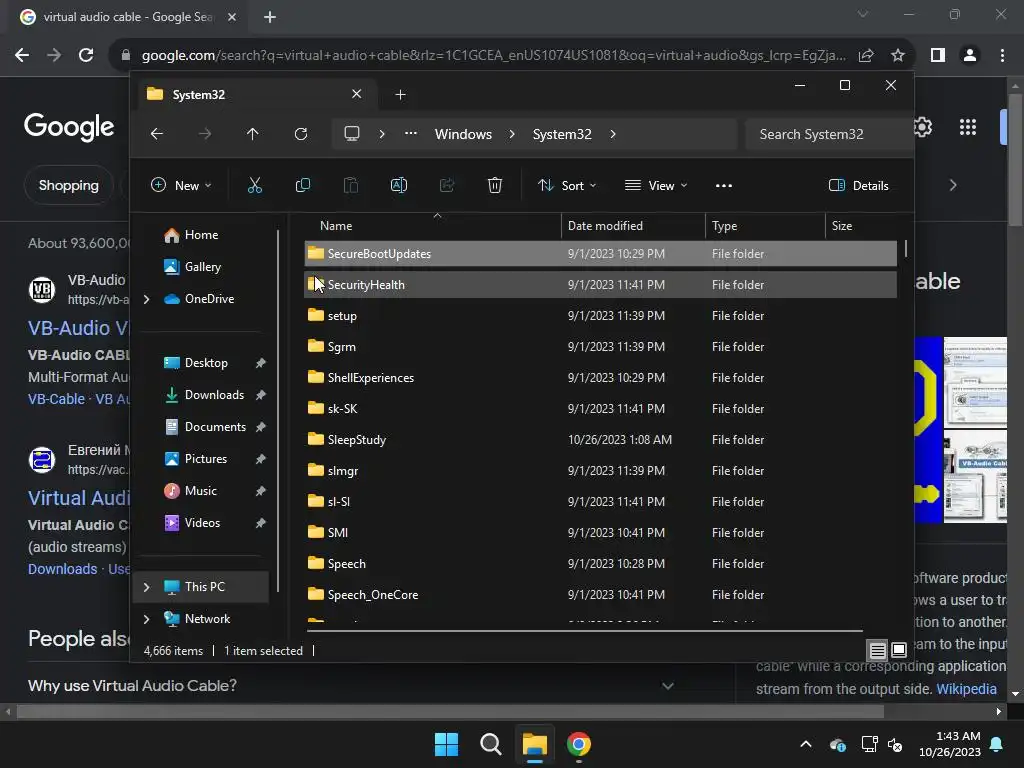Open Google settings gear icon

923,127
